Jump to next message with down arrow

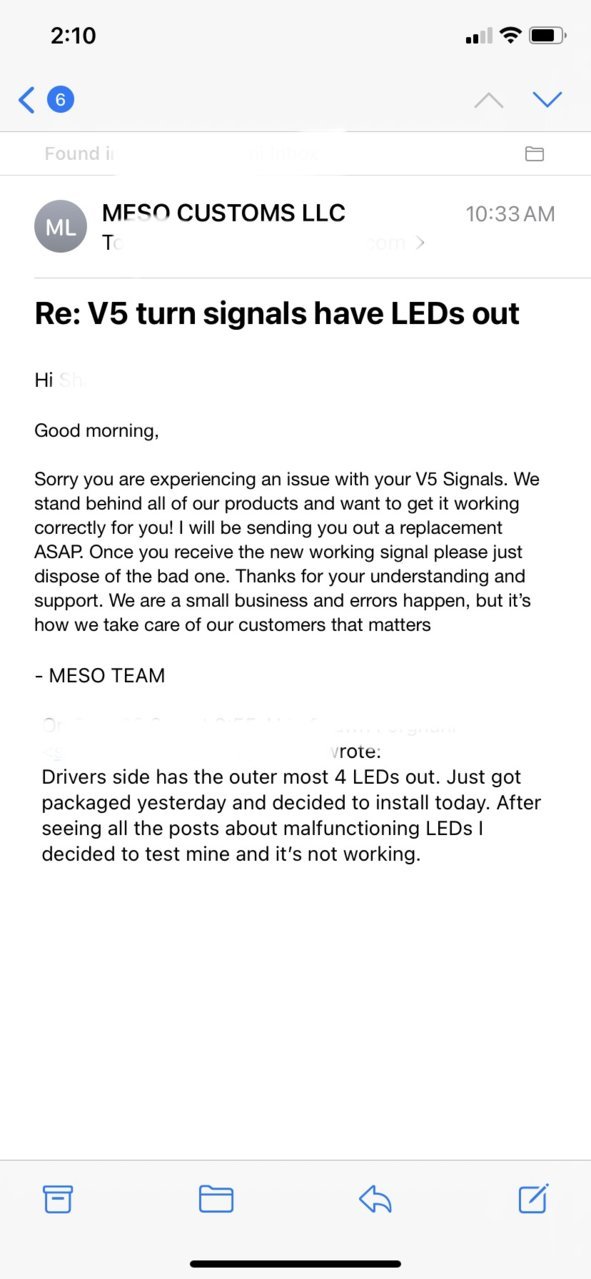(x=548, y=99)
